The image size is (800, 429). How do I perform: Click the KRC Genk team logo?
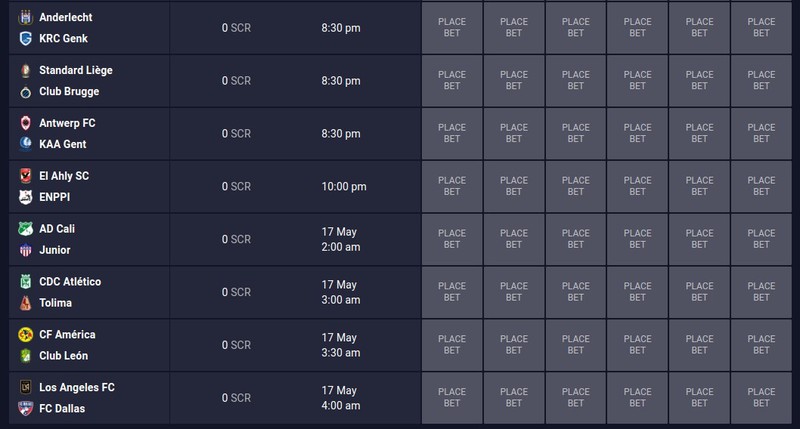(26, 38)
